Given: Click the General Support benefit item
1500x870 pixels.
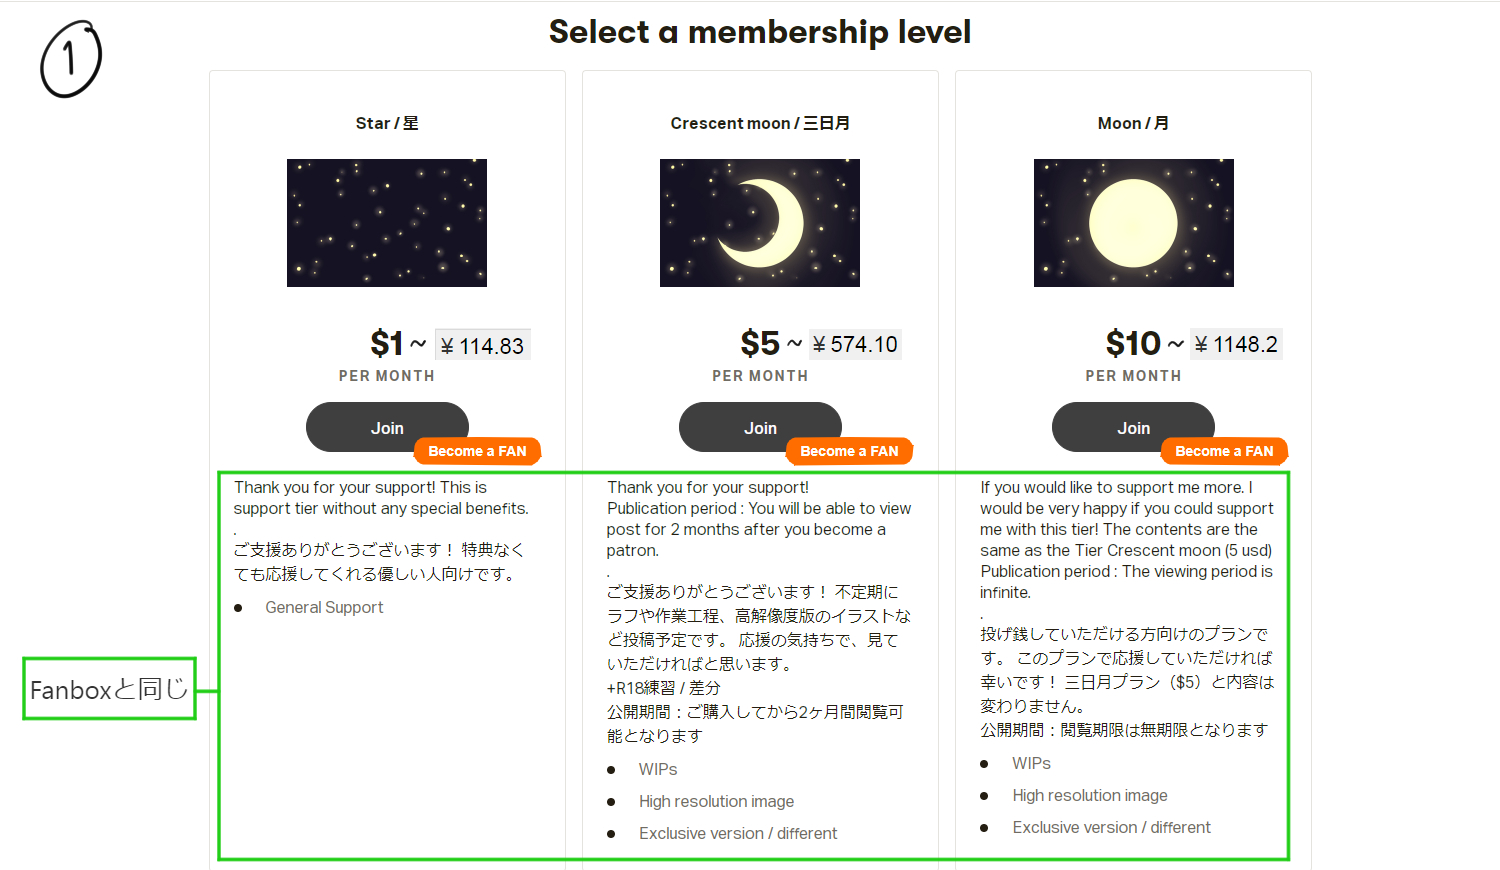Looking at the screenshot, I should [324, 607].
